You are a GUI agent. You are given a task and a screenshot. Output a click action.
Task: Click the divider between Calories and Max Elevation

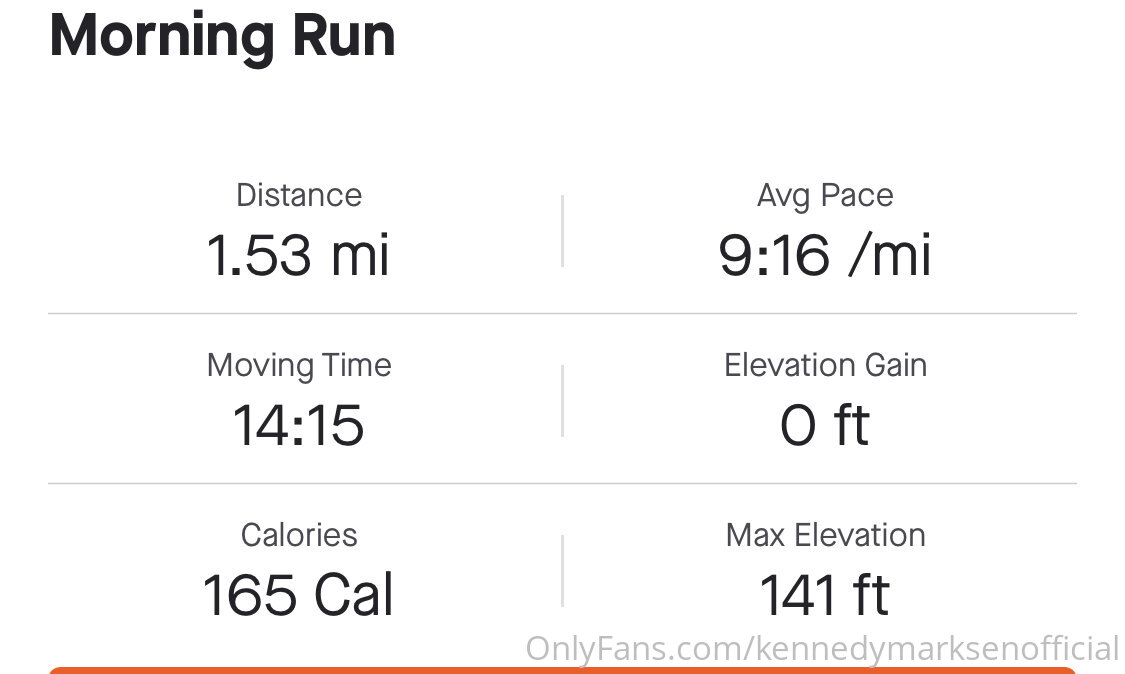[x=562, y=571]
